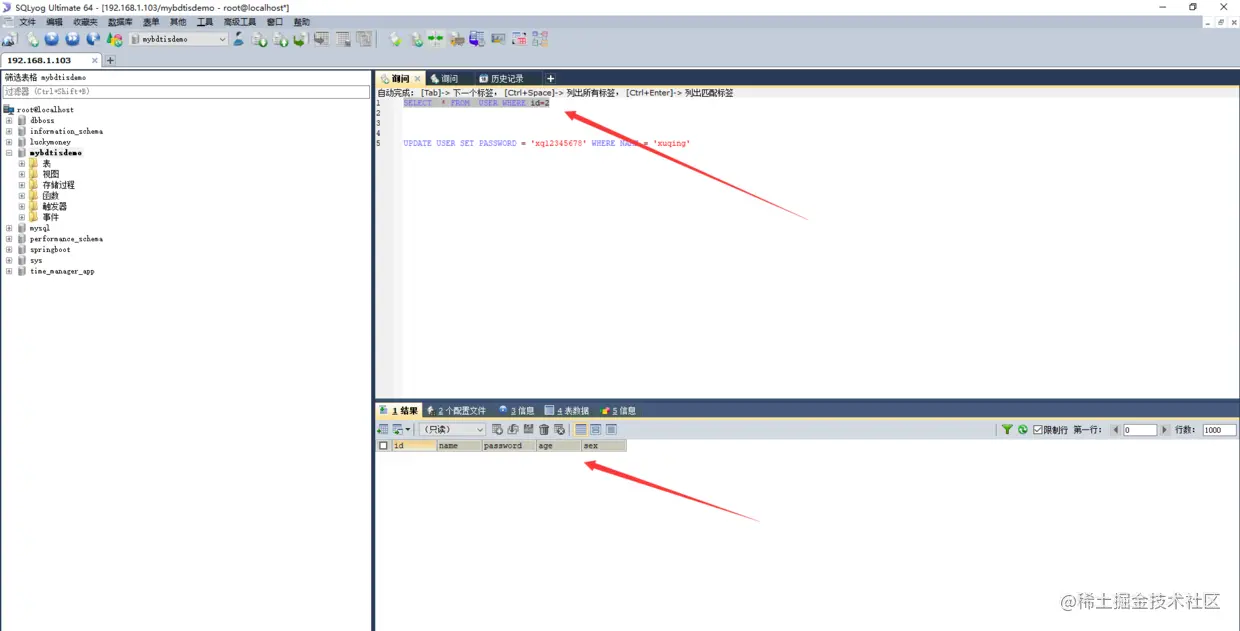The image size is (1240, 631).
Task: Click the insert new row icon in results toolbar
Action: coord(498,429)
